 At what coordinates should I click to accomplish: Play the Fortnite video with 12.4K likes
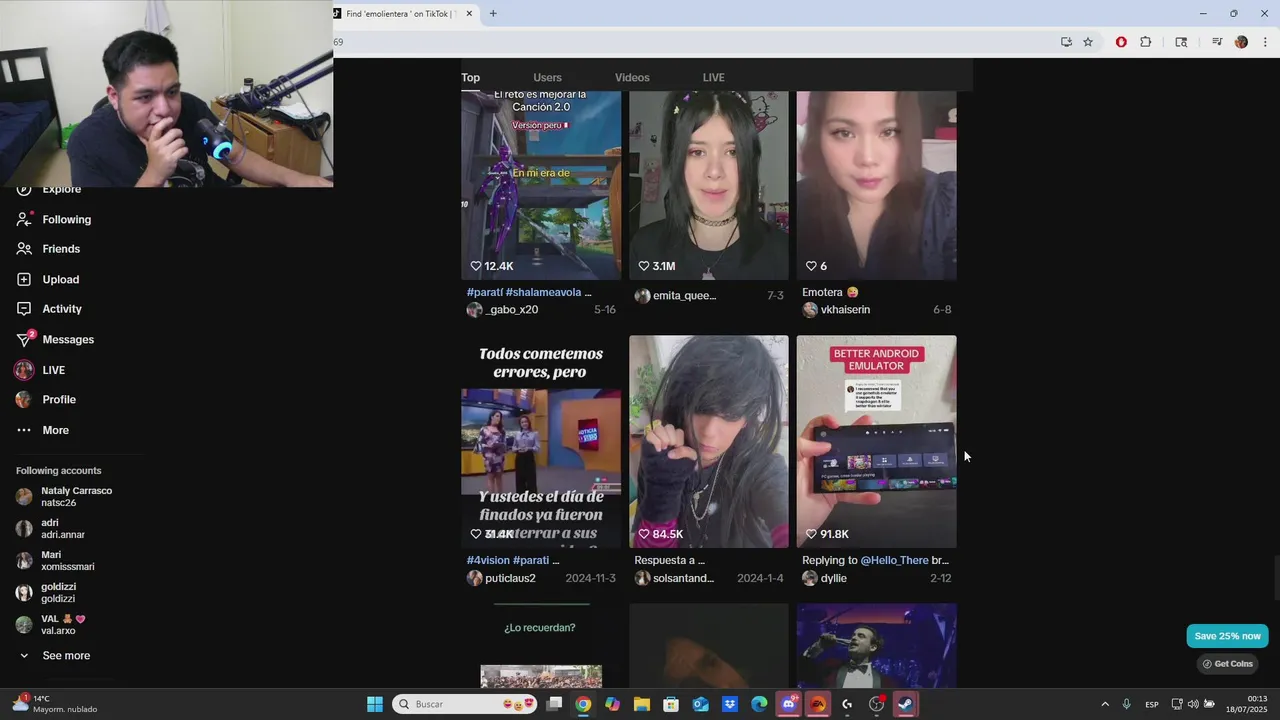pos(541,185)
